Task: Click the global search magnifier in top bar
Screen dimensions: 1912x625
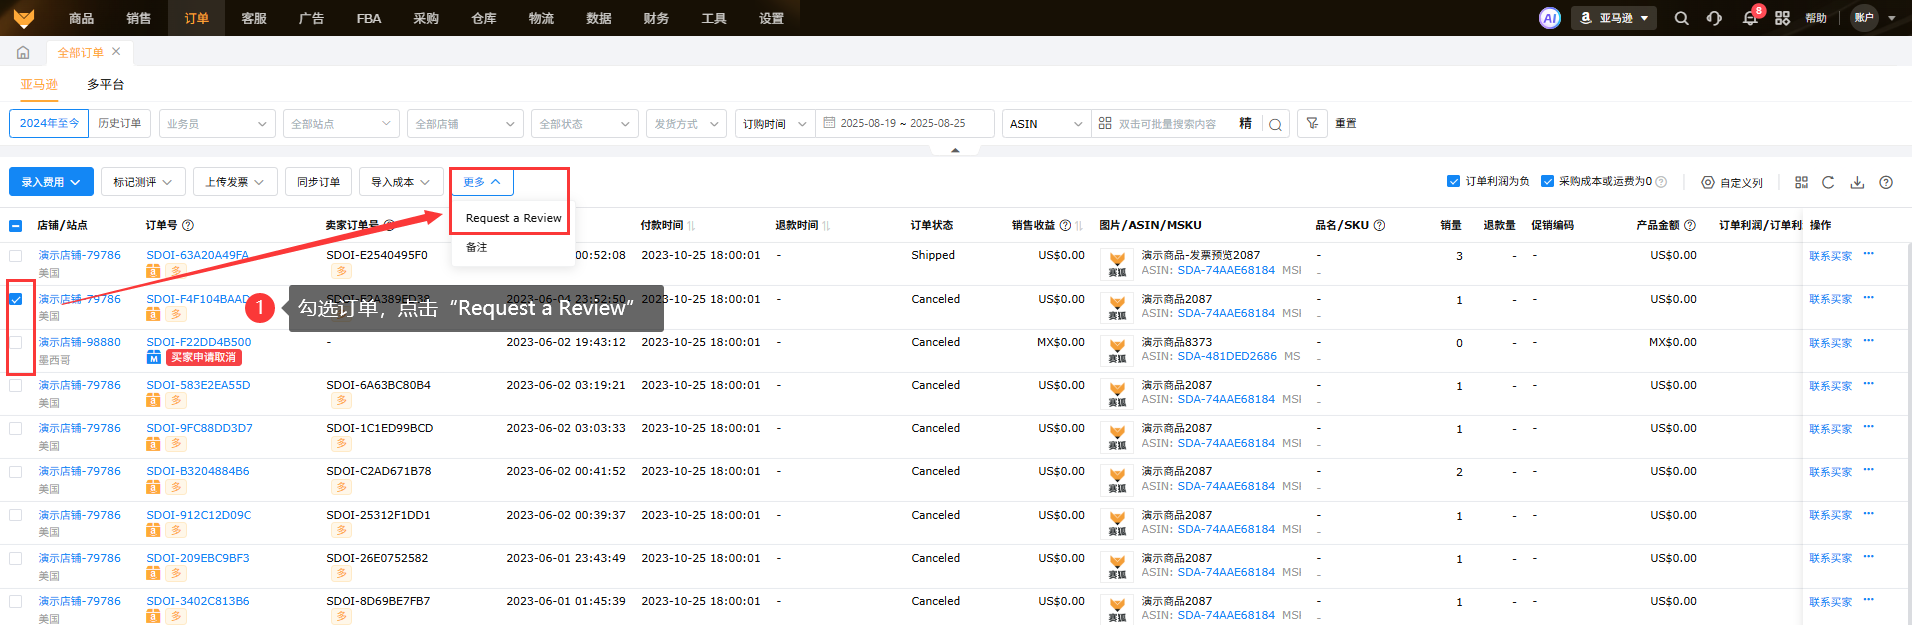Action: [x=1681, y=18]
